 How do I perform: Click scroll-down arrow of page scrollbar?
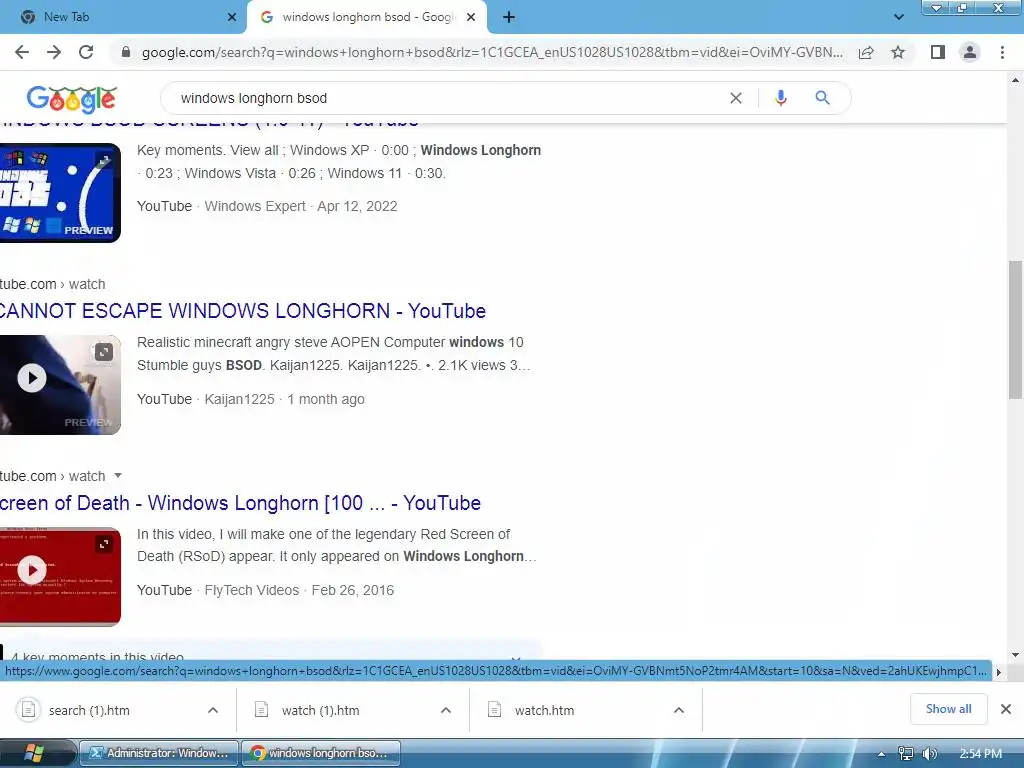click(x=1015, y=654)
